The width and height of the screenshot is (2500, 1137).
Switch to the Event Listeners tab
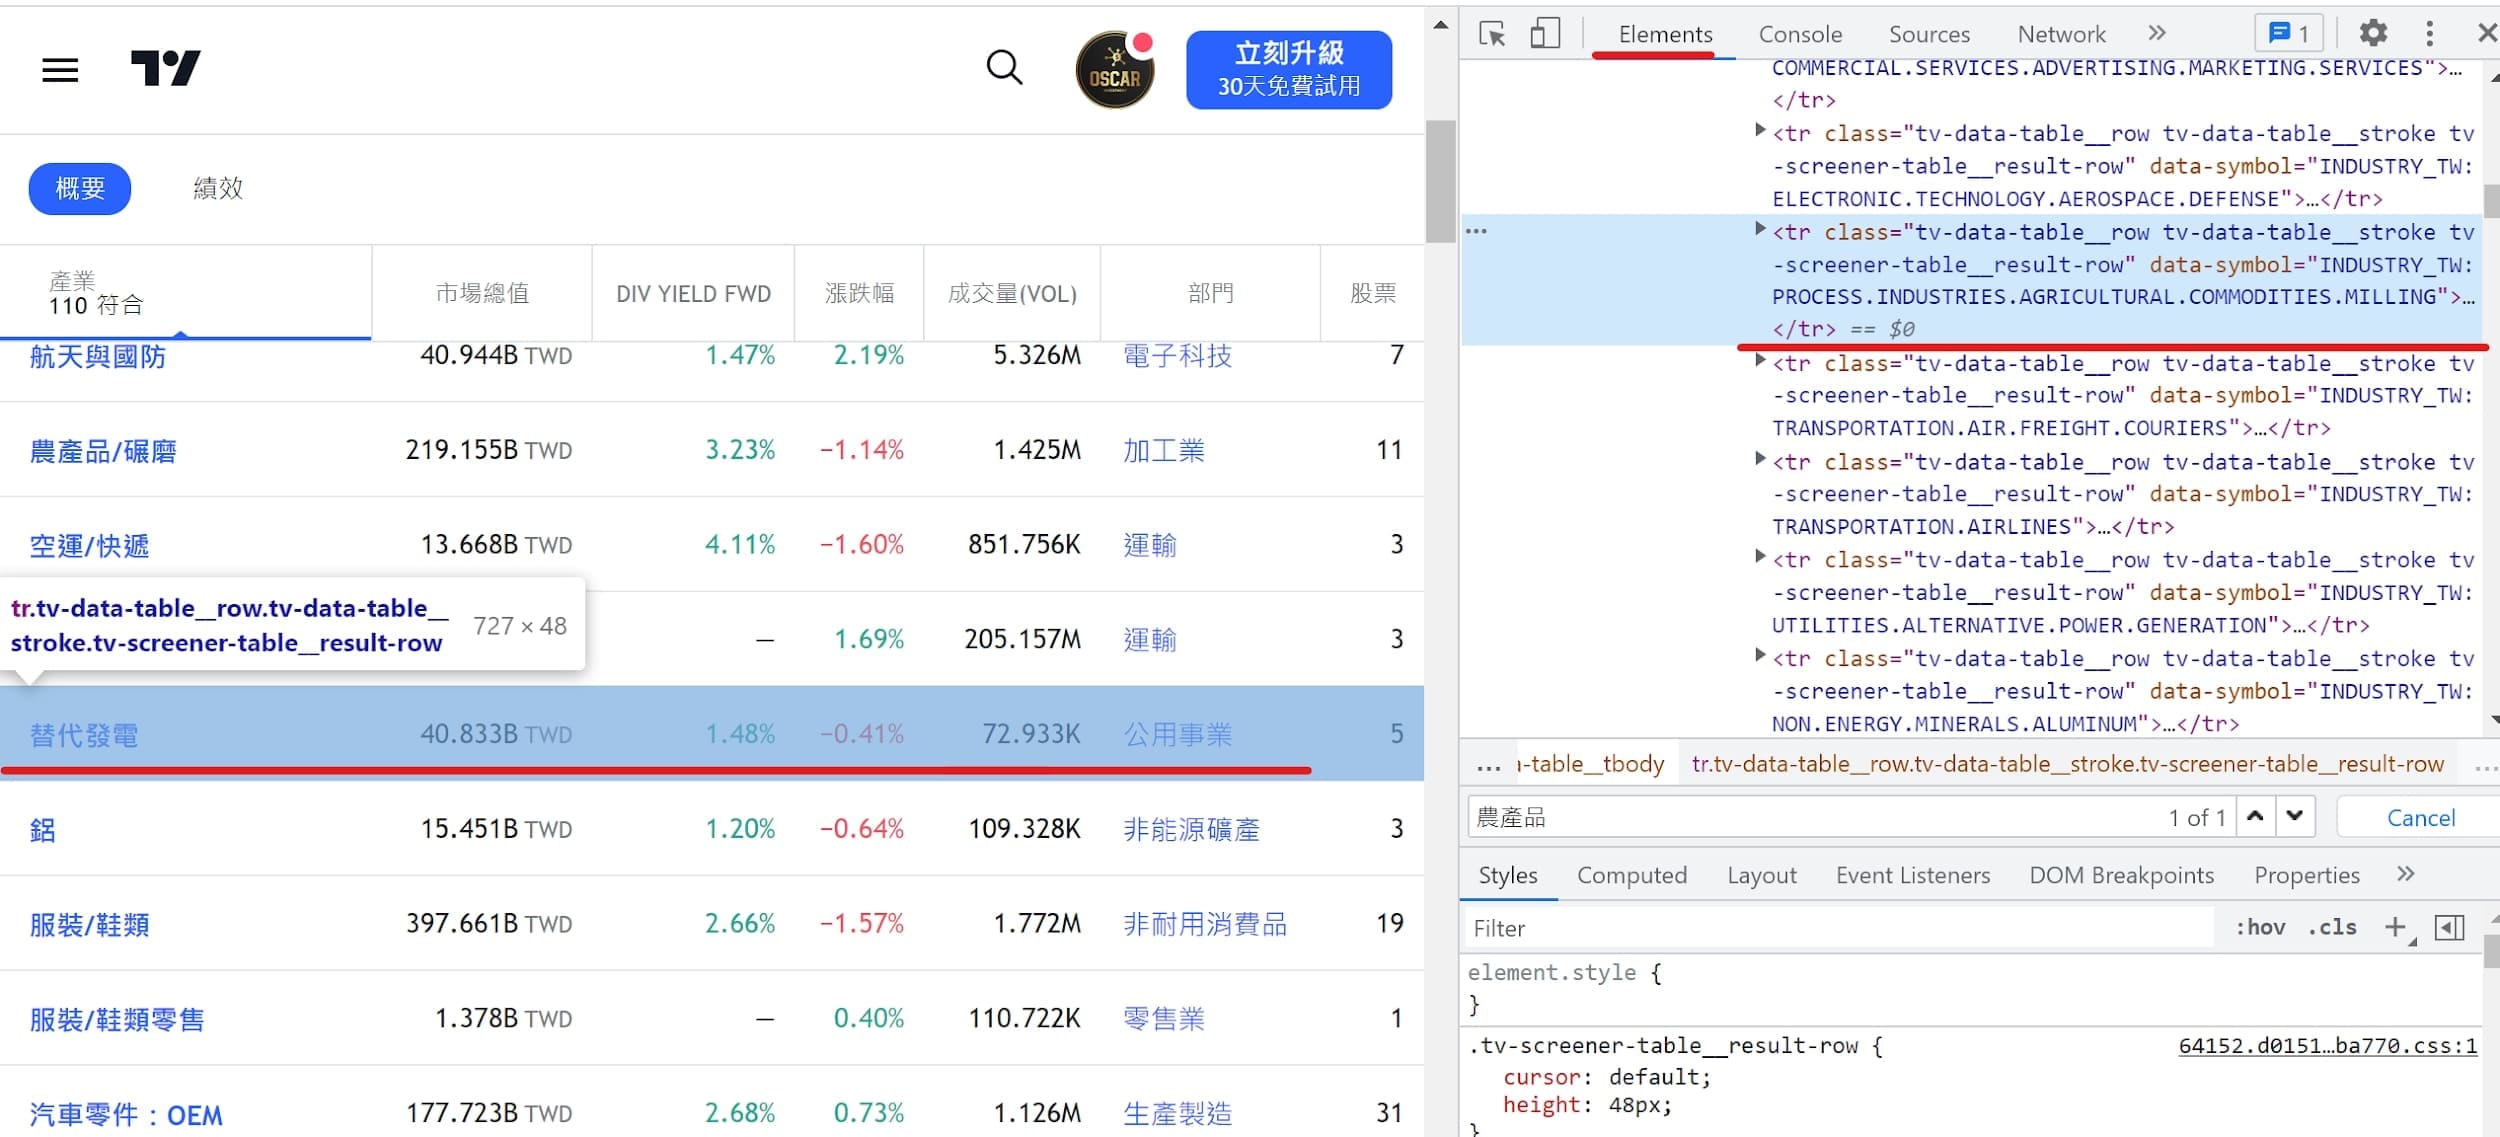(1912, 875)
